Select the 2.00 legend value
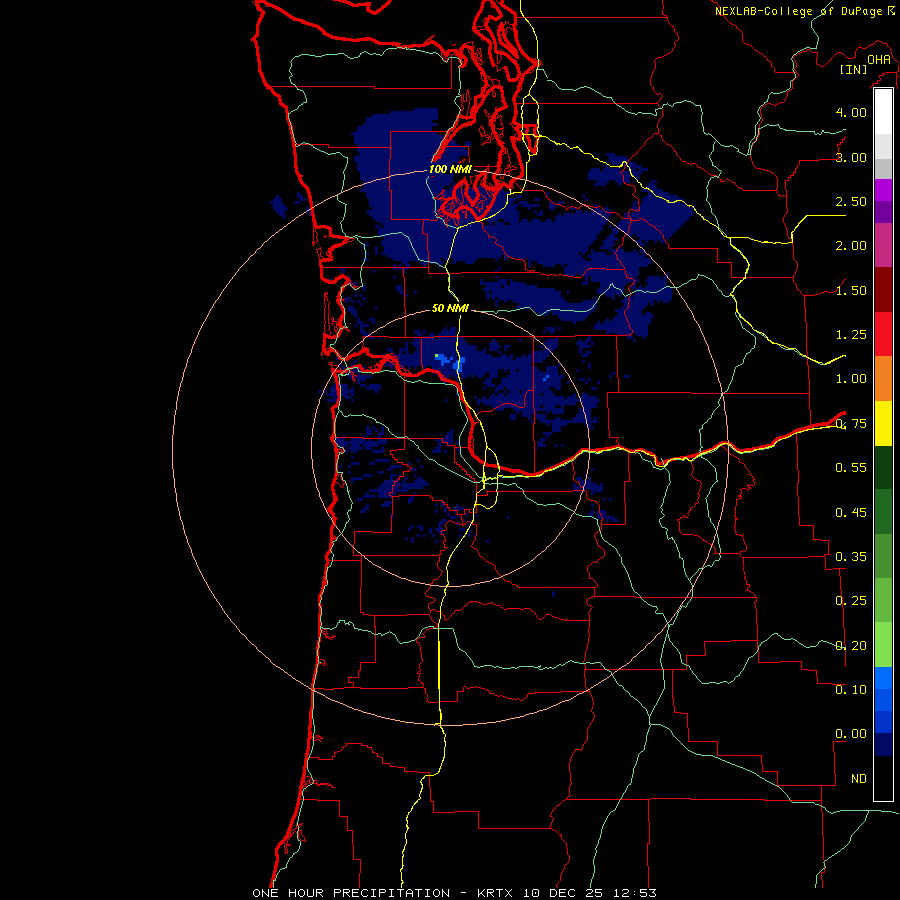 (851, 246)
